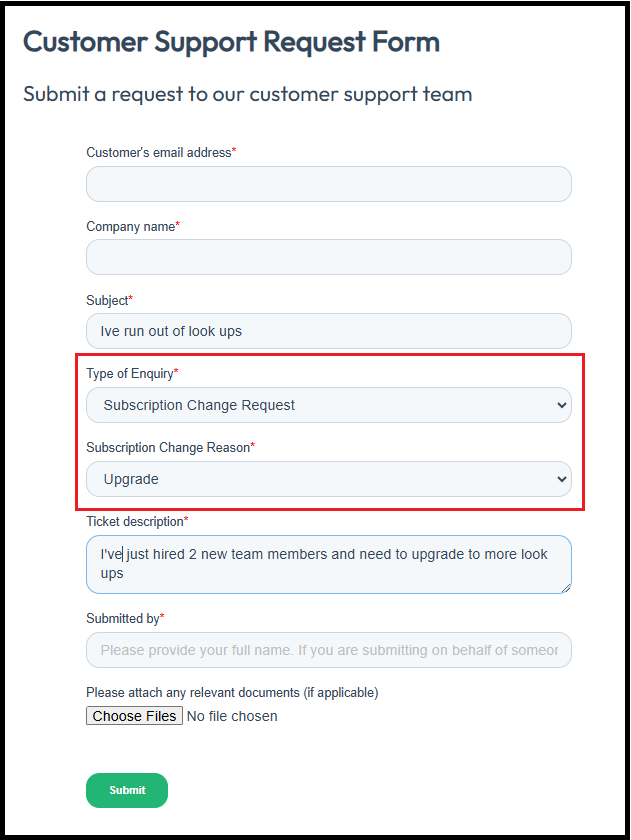Click the "Ticket description" label text
Viewport: 631px width, 840px height.
[x=137, y=521]
